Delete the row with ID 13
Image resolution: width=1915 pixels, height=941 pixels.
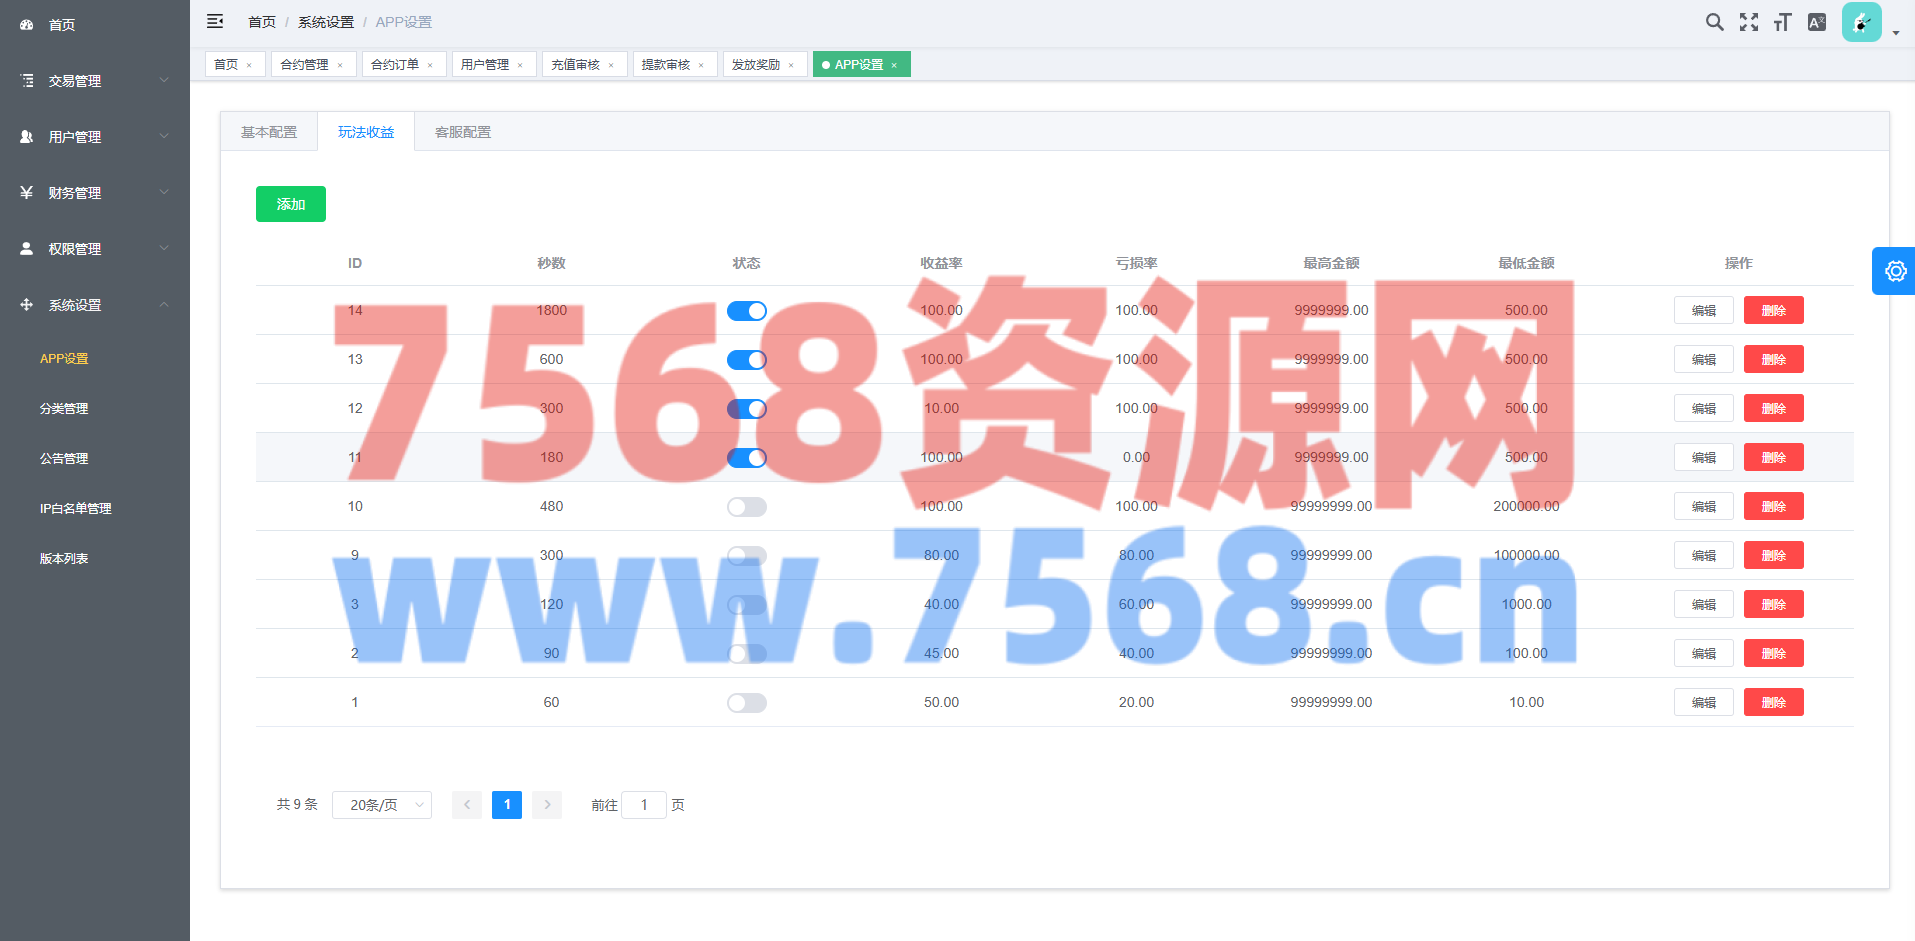1773,359
